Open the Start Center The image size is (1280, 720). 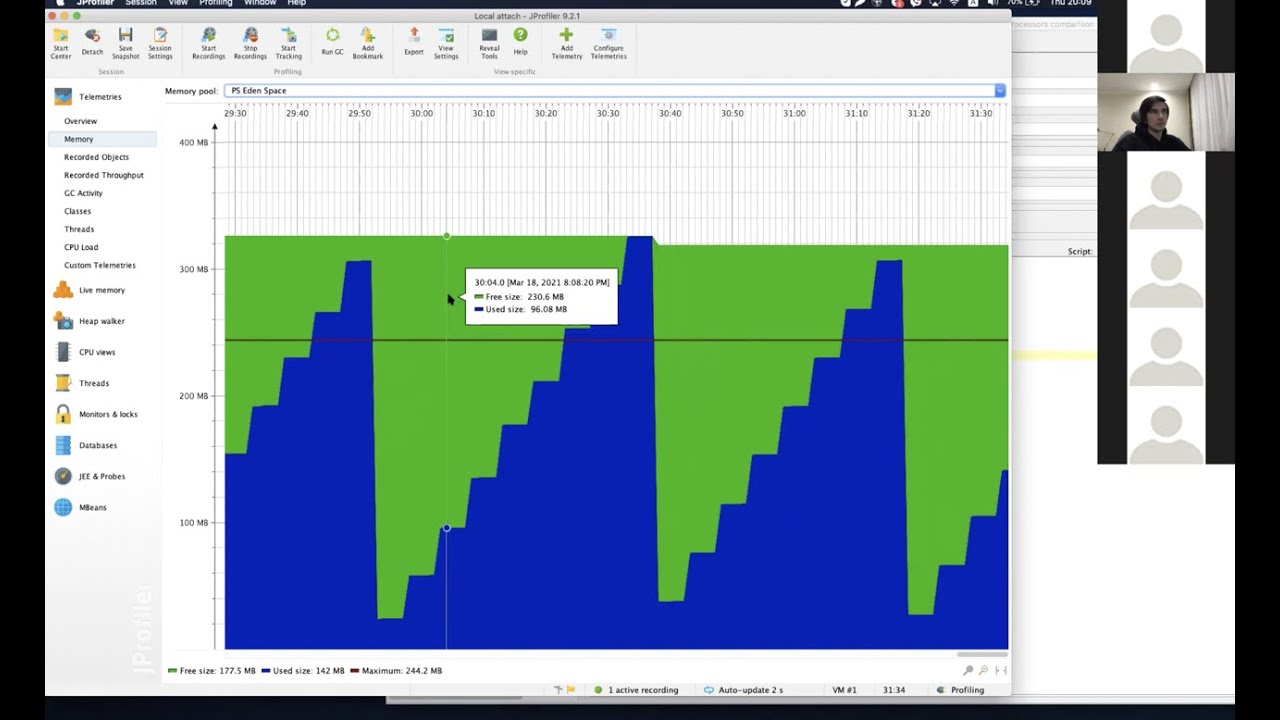pyautogui.click(x=60, y=43)
